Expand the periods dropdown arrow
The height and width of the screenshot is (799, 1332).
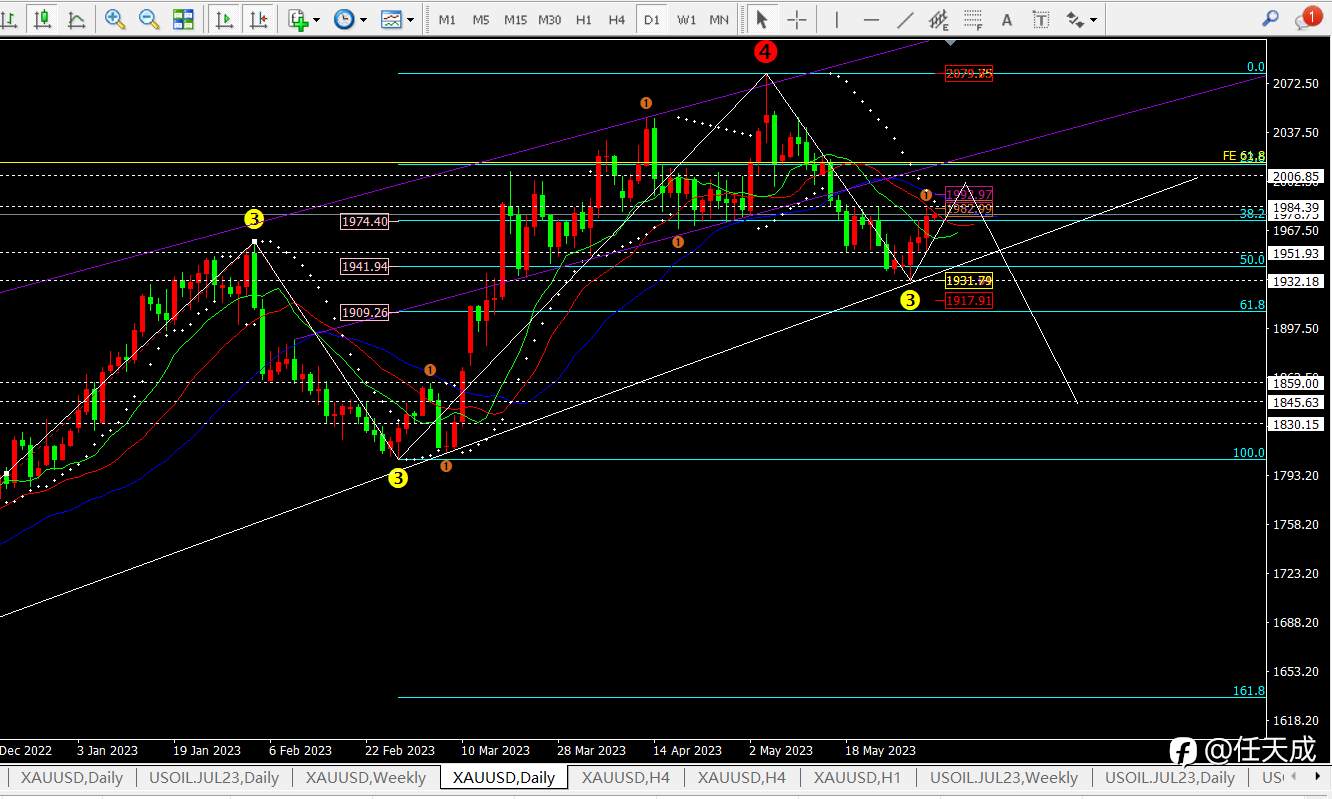[x=363, y=20]
